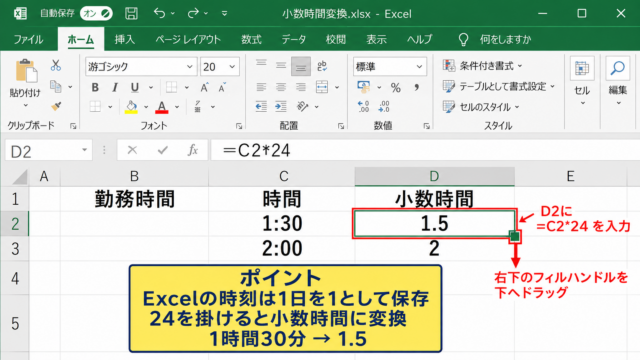This screenshot has height=360, width=640.
Task: Expand the number format 標準 dropdown
Action: click(x=419, y=67)
